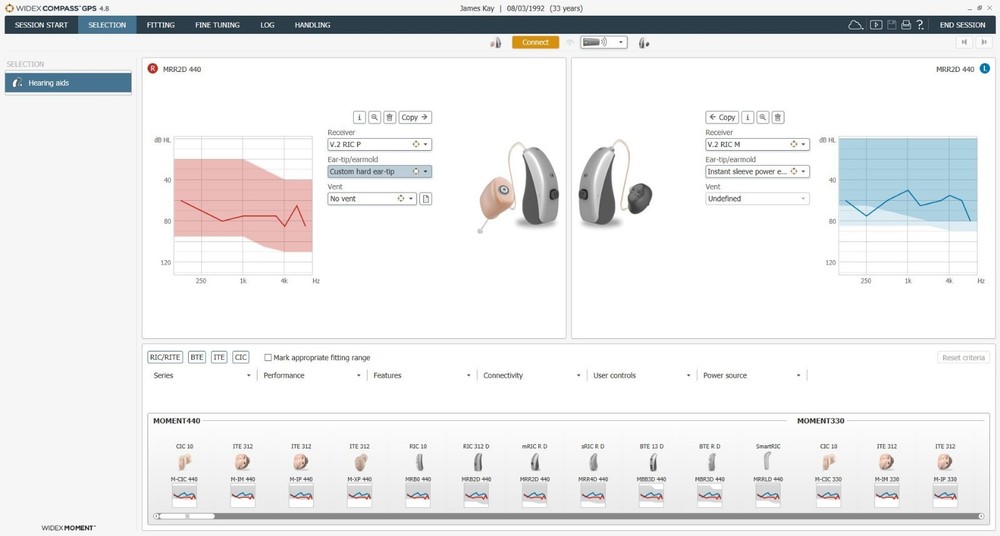Click the next step arrow icon at top right
Viewport: 1000px width, 536px height.
tap(984, 42)
